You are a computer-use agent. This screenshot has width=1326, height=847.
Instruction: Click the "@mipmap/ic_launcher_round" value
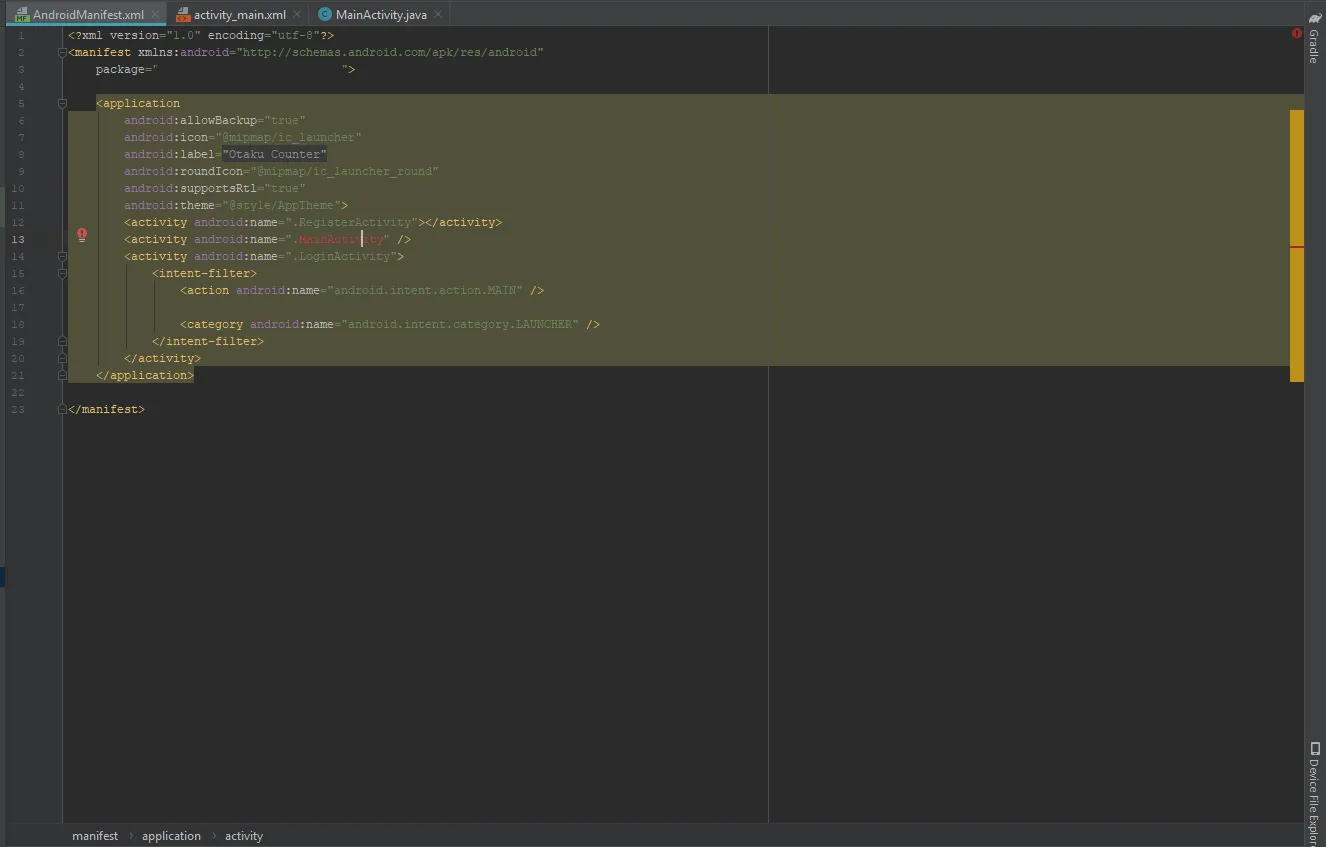(x=344, y=171)
